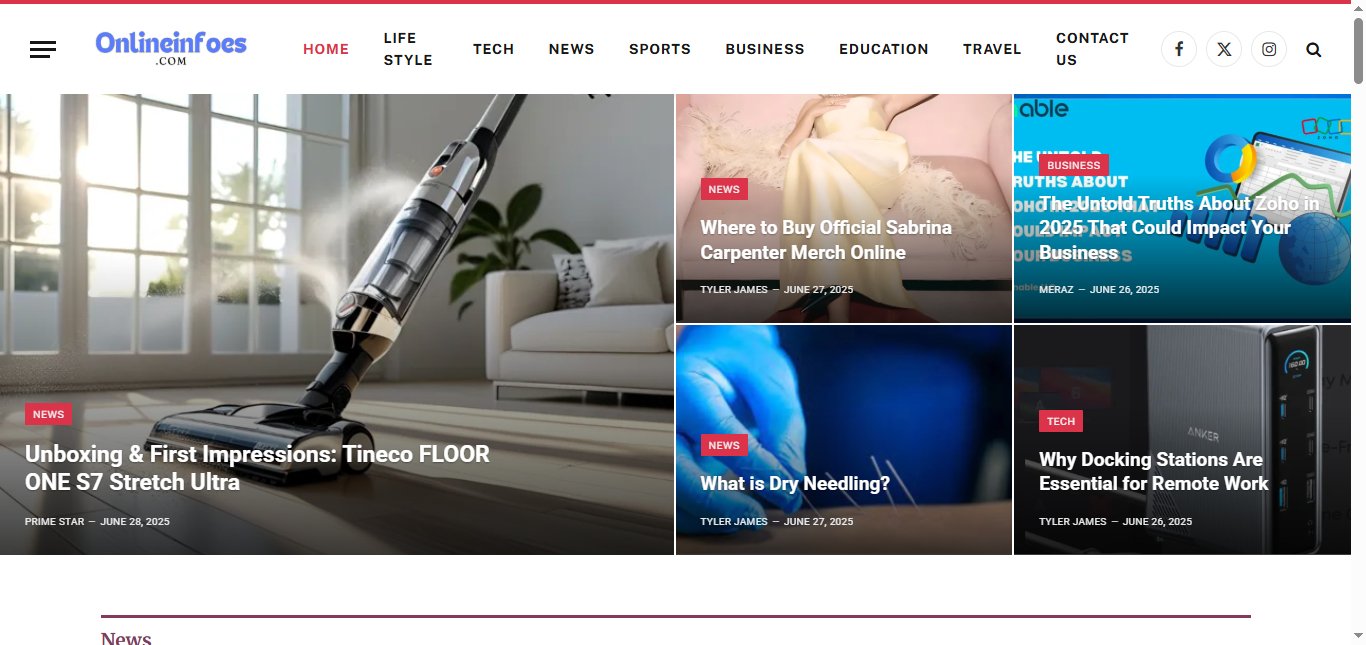Image resolution: width=1366 pixels, height=645 pixels.
Task: Click the Onlineinfoes.com logo
Action: (x=171, y=47)
